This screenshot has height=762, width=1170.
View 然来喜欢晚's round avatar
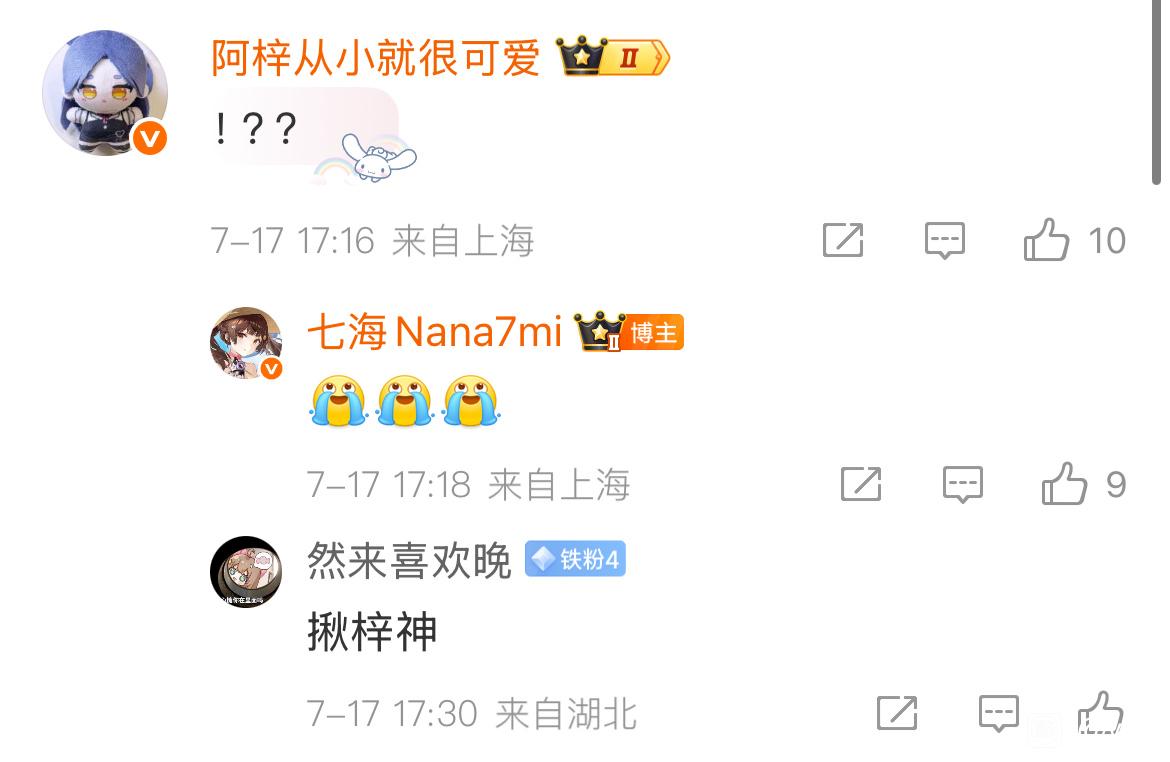[246, 572]
